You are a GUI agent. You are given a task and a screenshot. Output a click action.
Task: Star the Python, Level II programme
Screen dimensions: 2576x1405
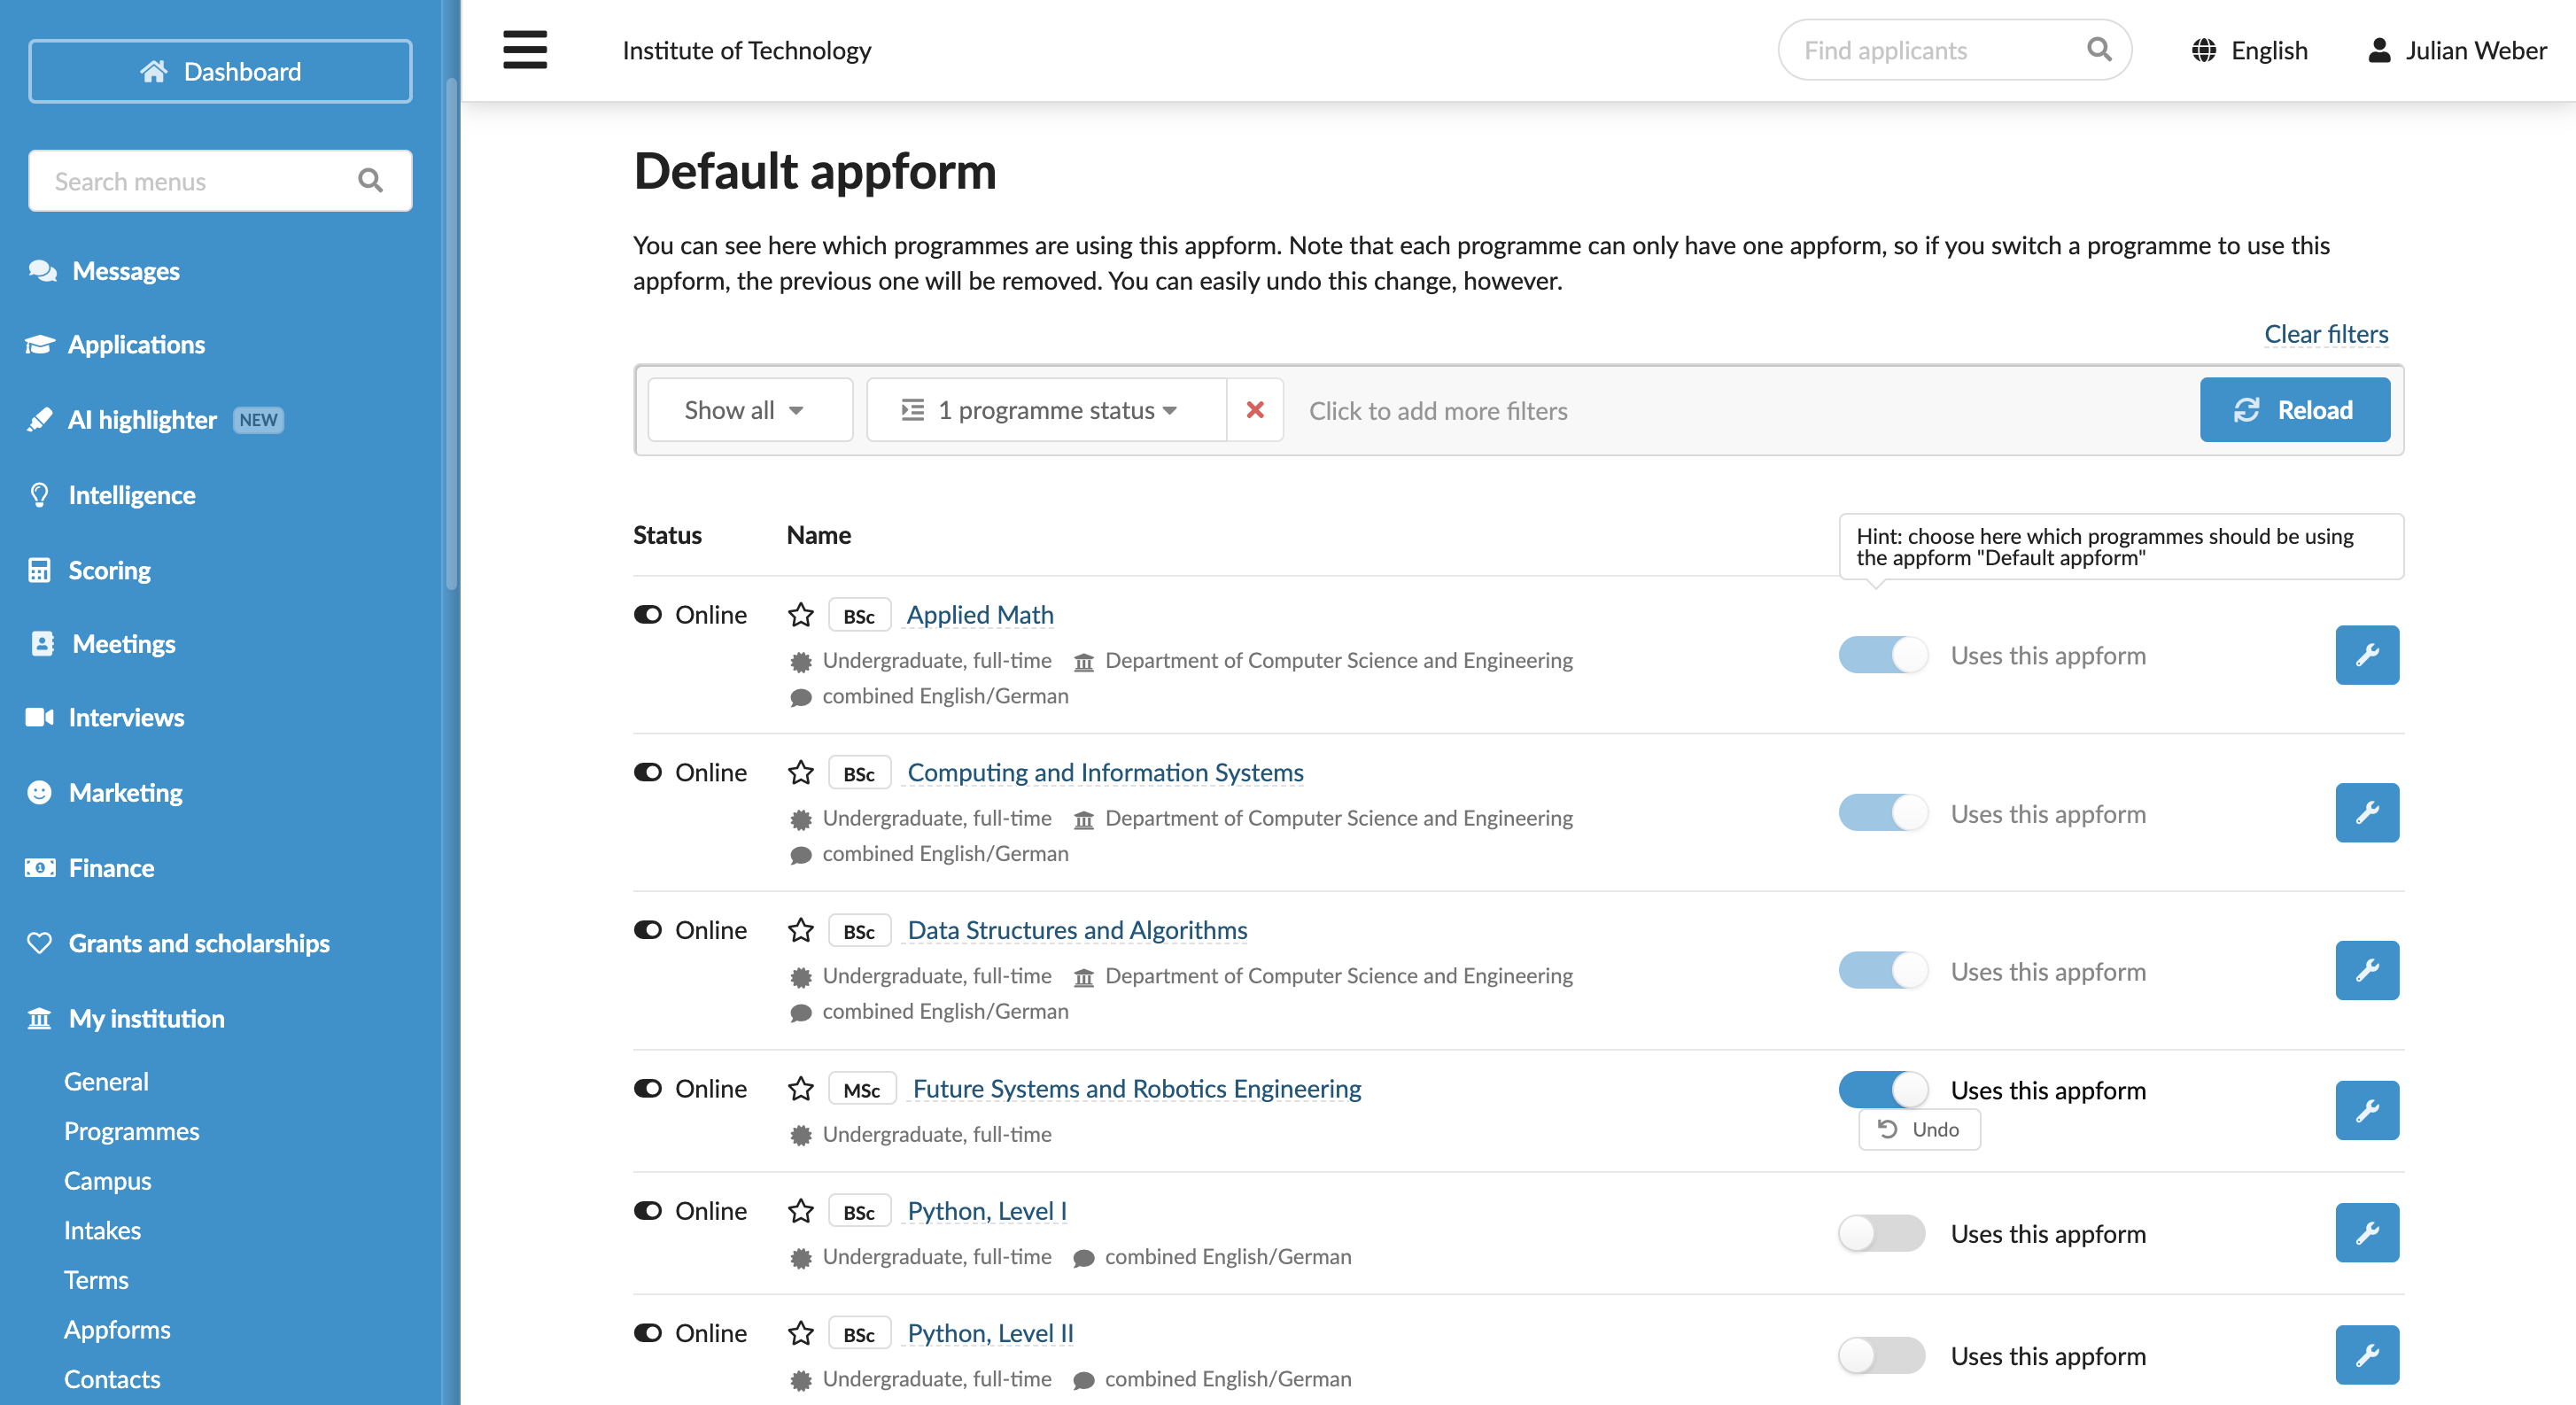click(x=800, y=1334)
